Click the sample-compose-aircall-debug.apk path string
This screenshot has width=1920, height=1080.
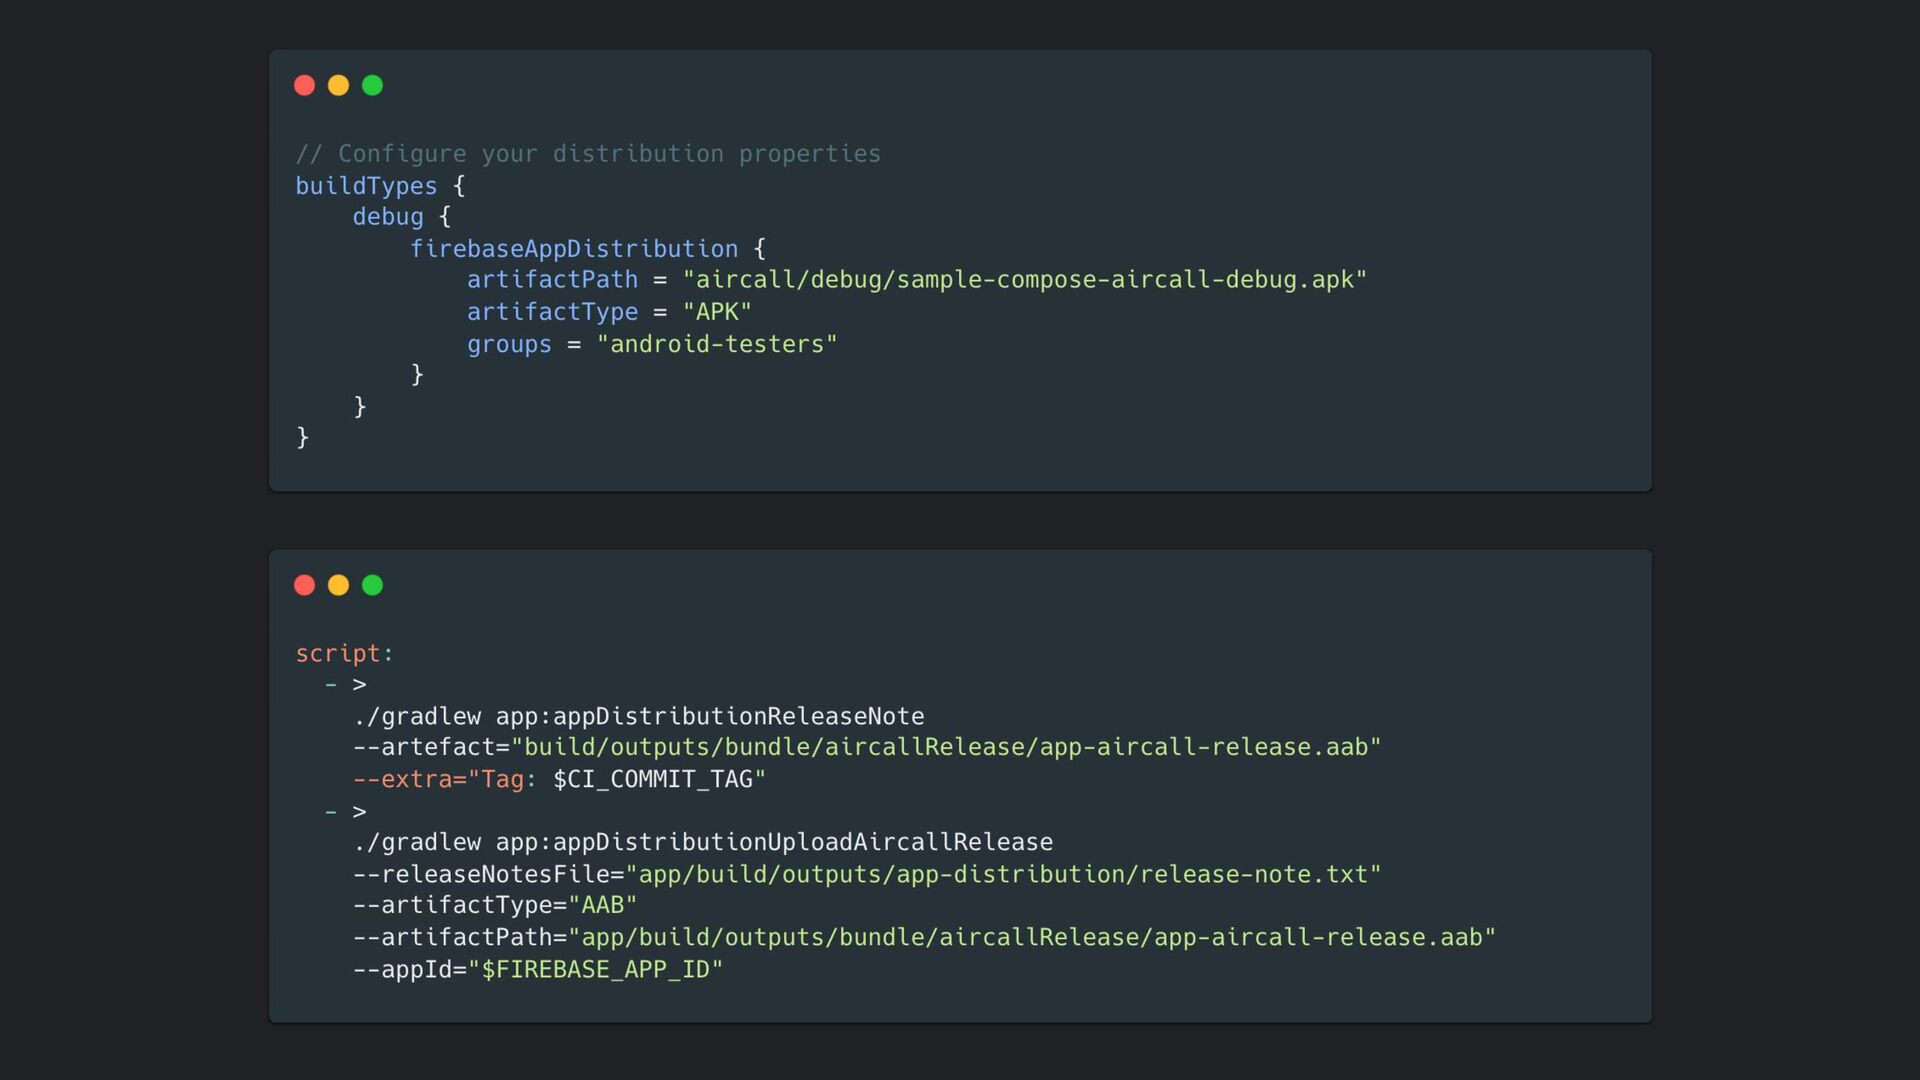(x=1024, y=280)
